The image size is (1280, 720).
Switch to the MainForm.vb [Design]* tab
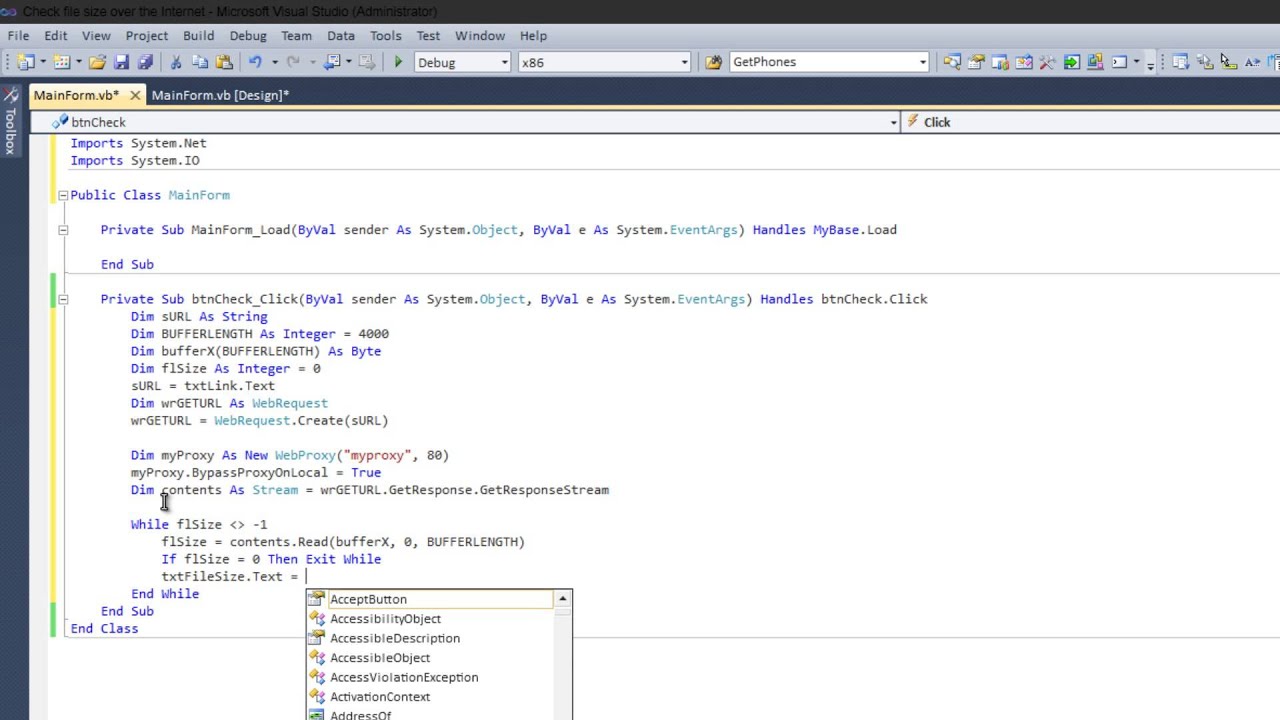220,95
